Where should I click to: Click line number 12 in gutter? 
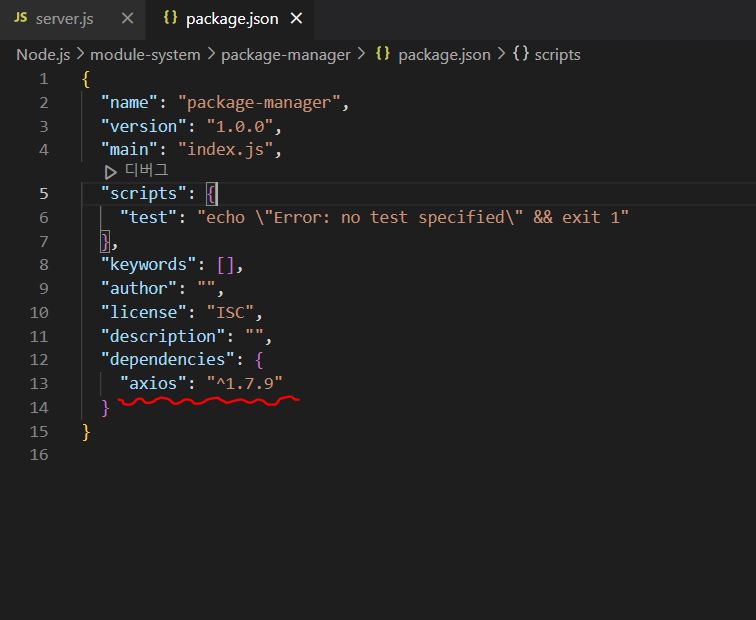pyautogui.click(x=39, y=360)
